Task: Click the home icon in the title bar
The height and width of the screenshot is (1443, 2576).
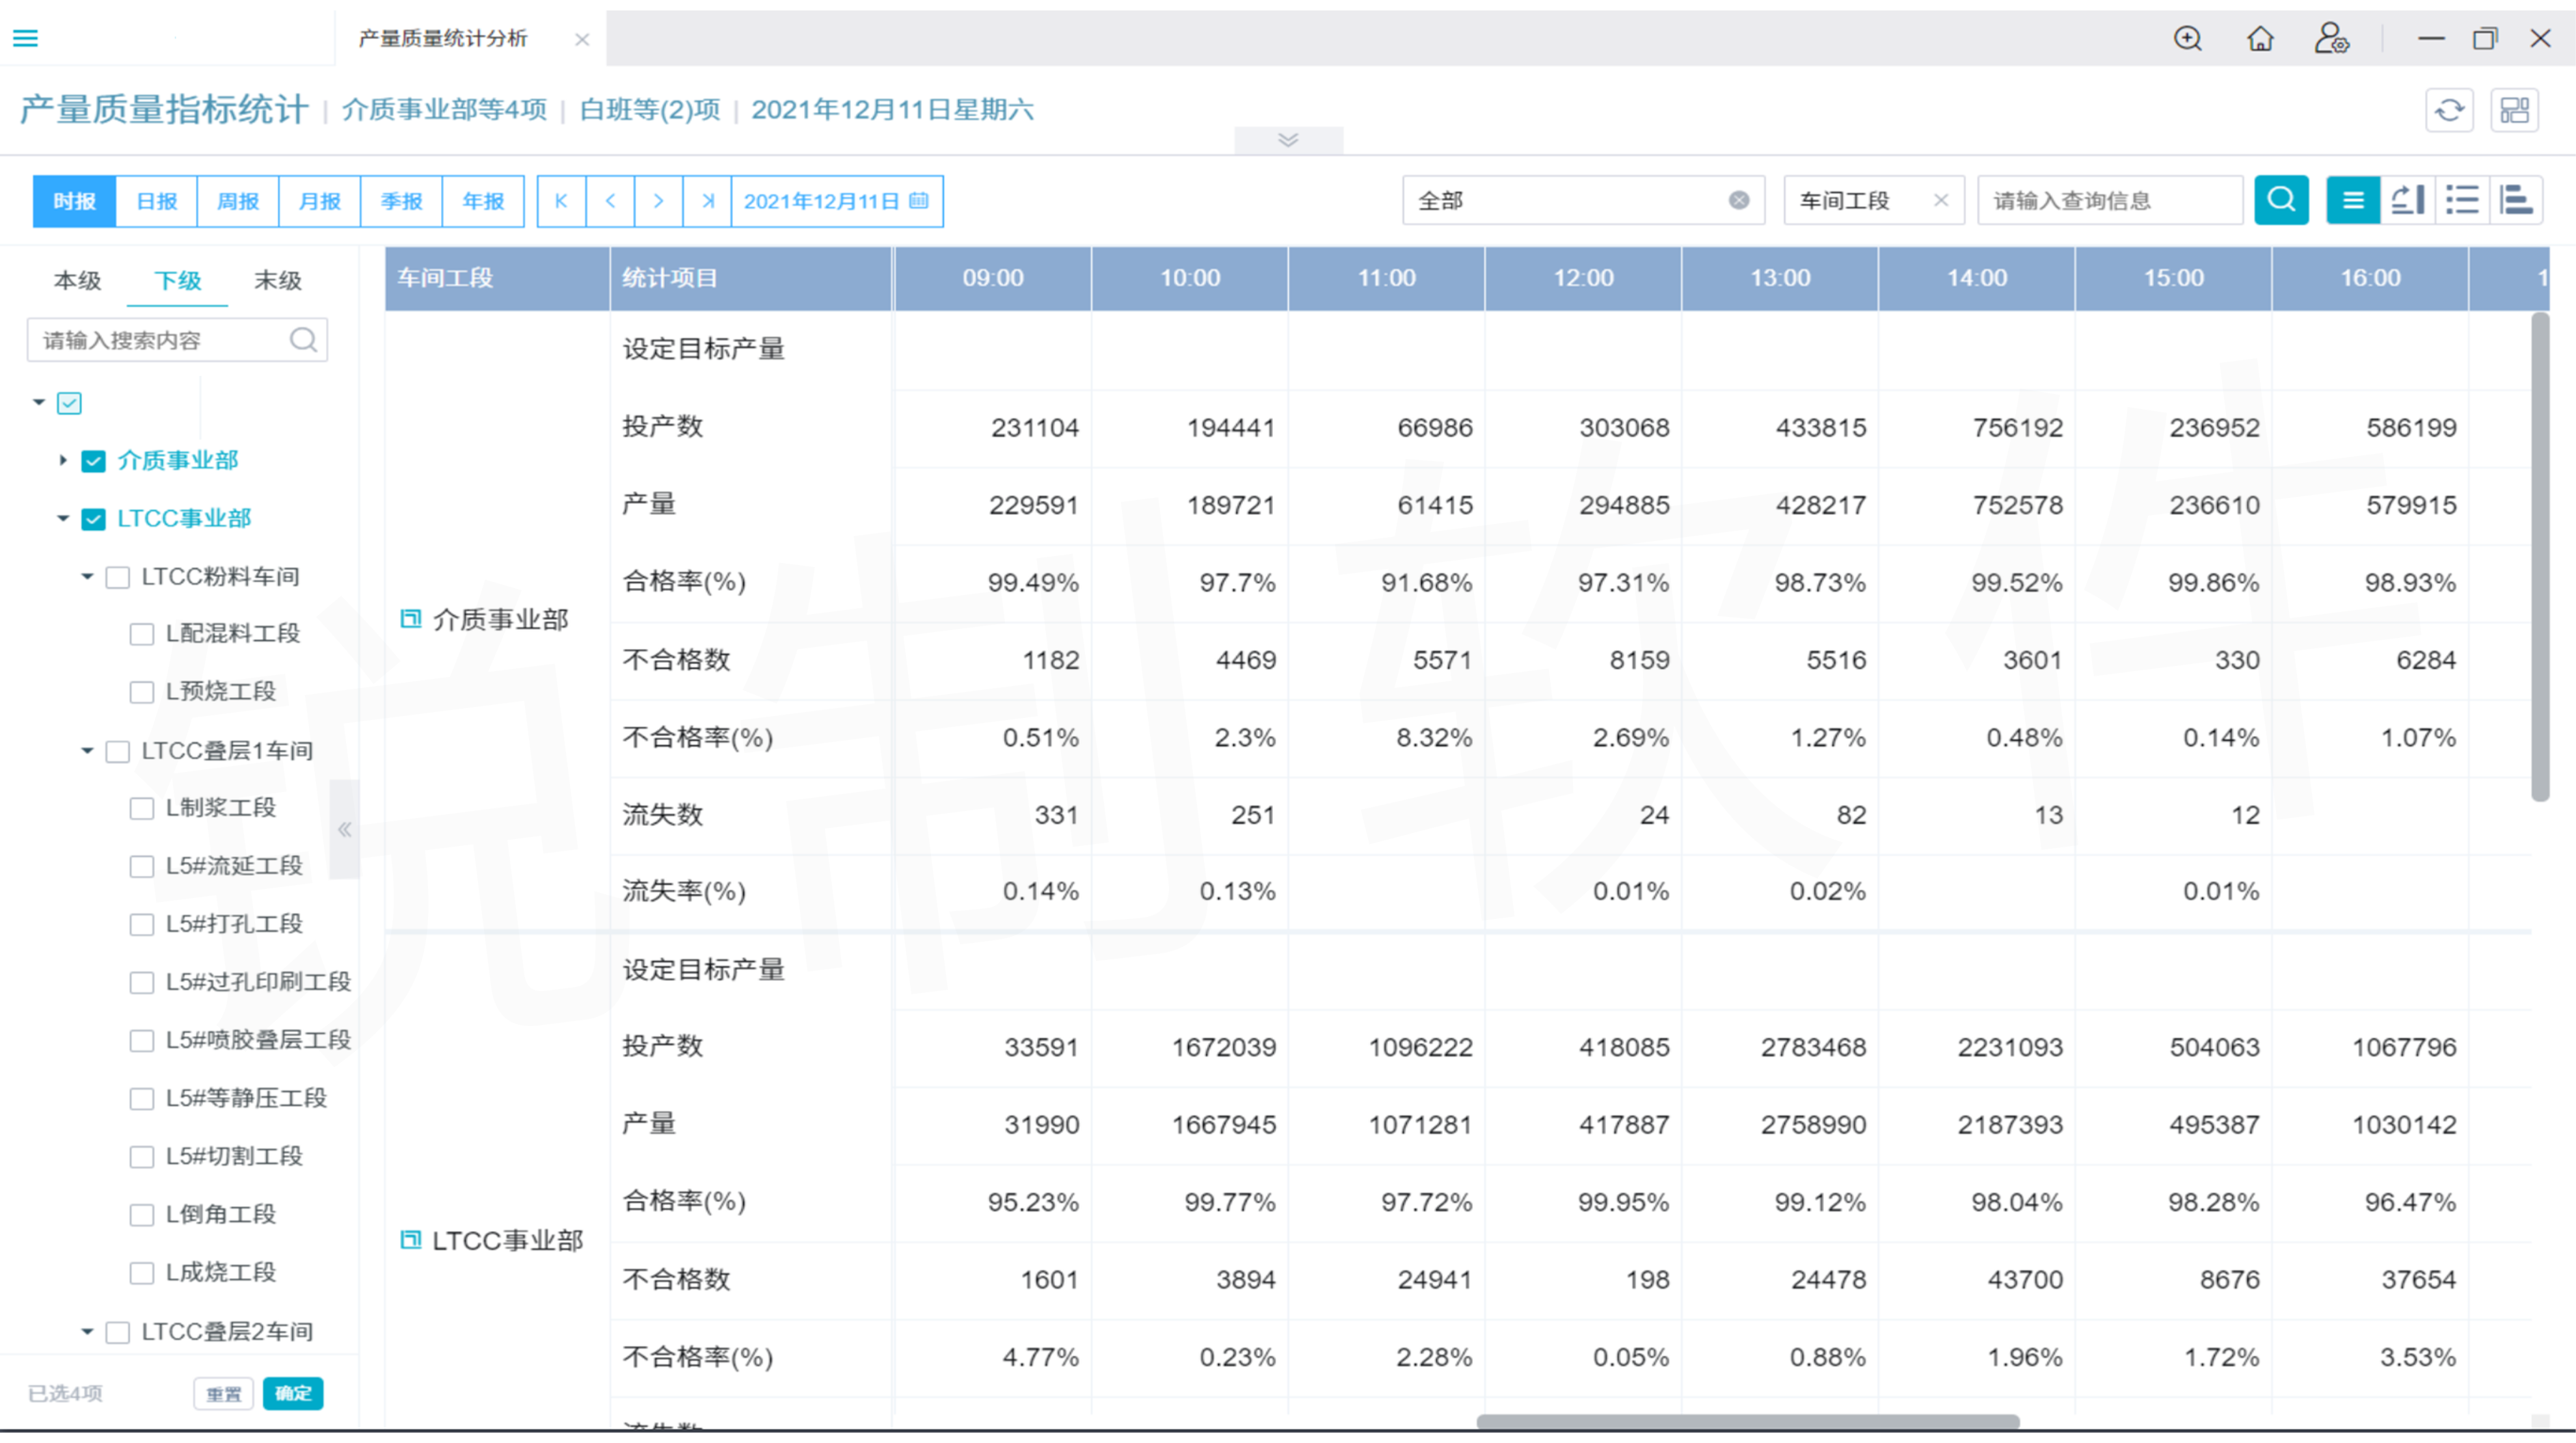Action: [x=2260, y=38]
